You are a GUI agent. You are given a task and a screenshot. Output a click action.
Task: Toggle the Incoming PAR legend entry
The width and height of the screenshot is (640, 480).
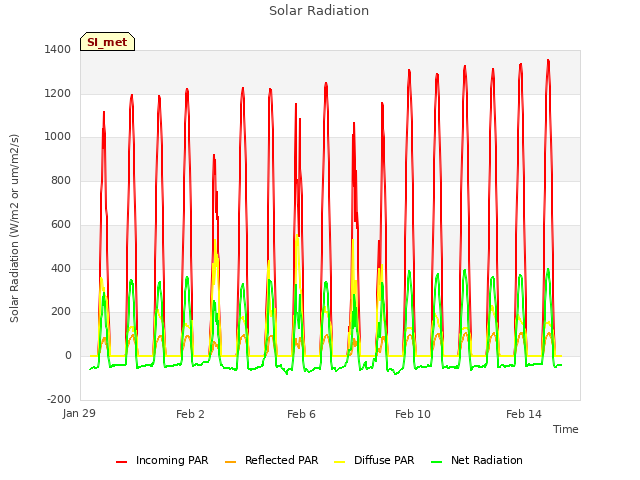[x=162, y=460]
